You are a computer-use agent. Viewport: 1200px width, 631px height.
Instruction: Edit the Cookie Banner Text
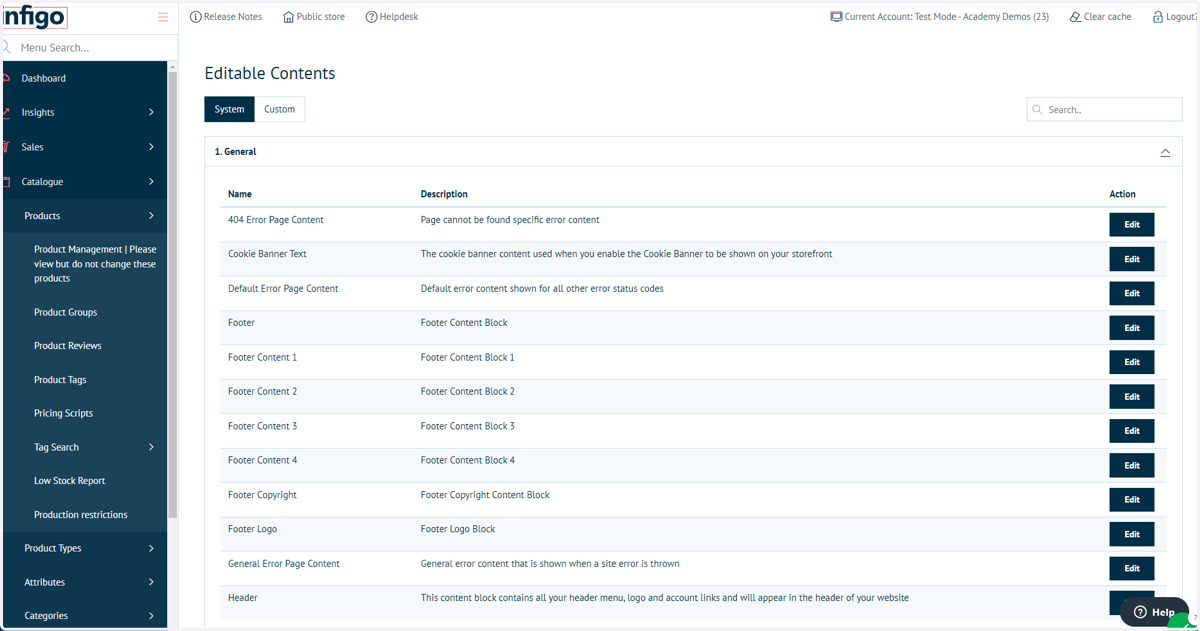pos(1132,259)
